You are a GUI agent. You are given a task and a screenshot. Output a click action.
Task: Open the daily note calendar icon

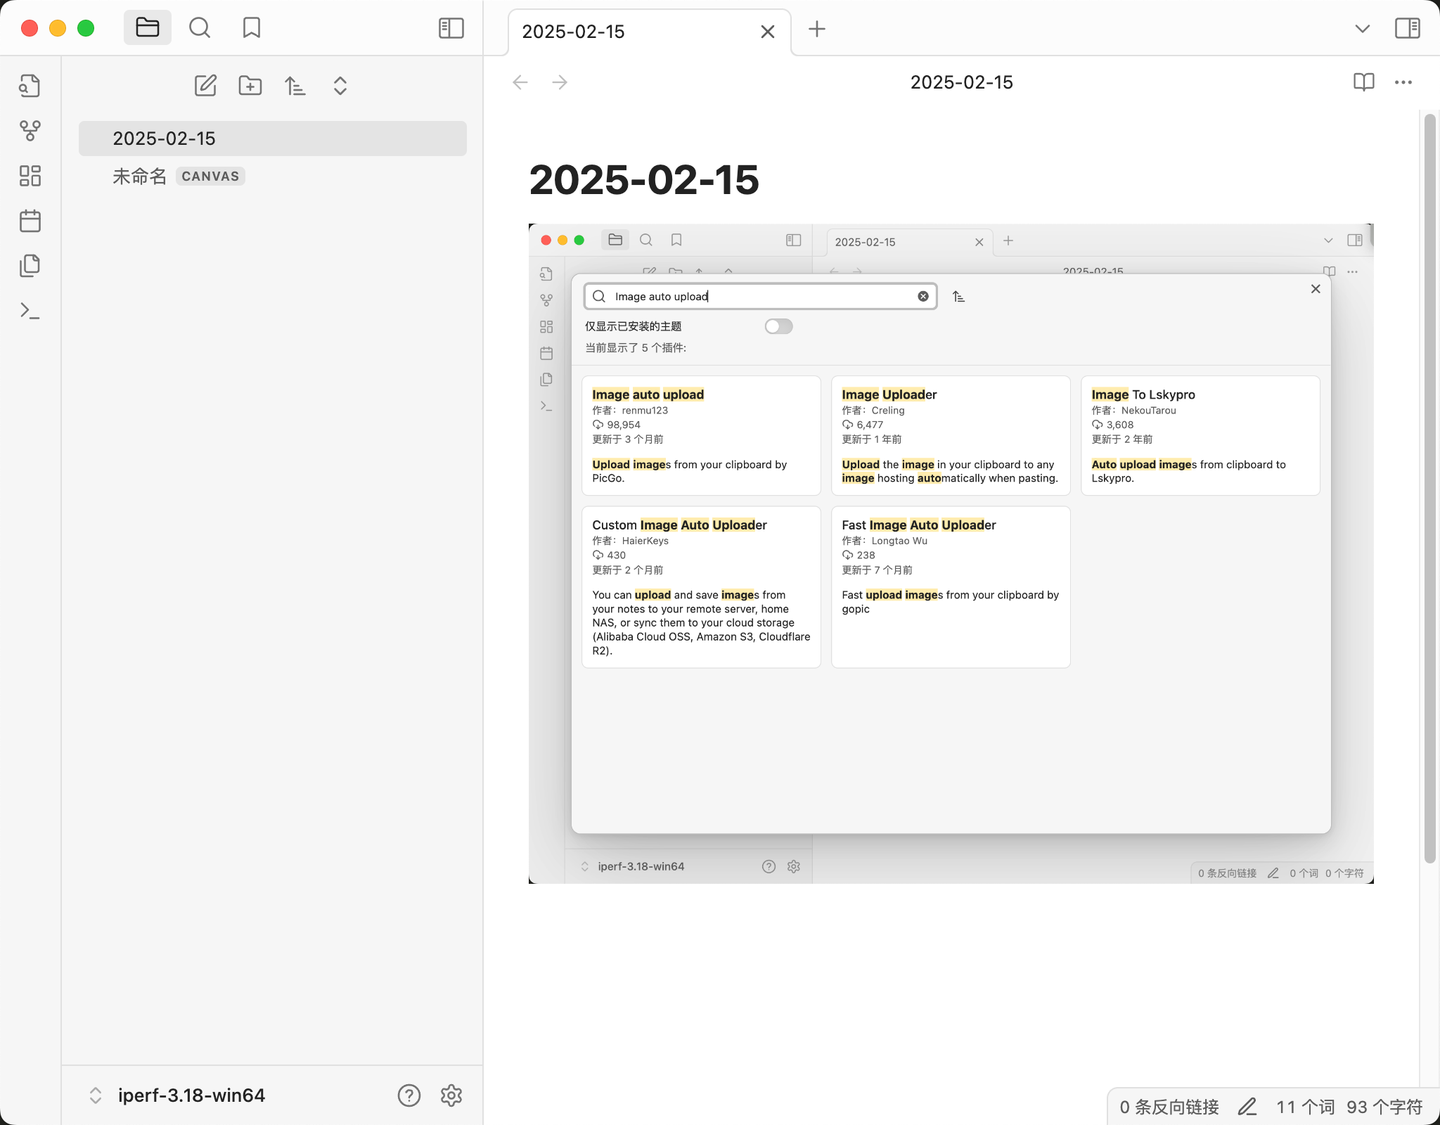pos(29,220)
